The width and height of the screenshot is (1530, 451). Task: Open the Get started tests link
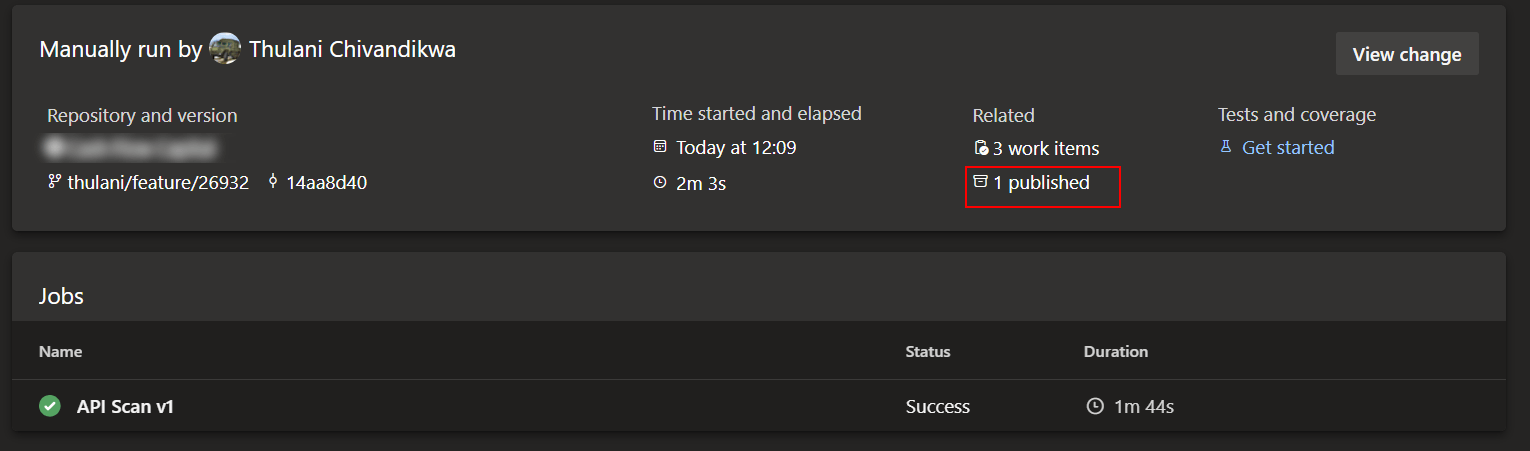(1288, 147)
